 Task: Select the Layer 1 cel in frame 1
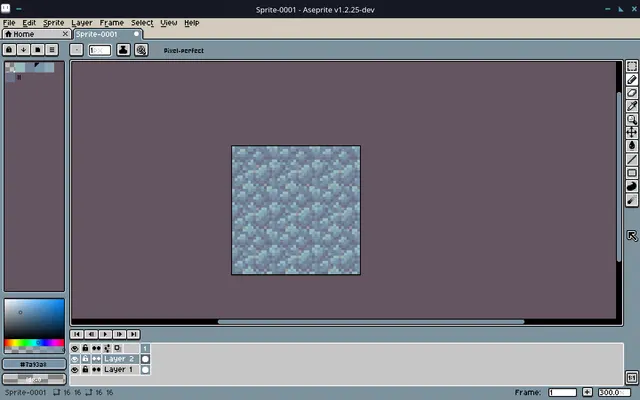[145, 370]
